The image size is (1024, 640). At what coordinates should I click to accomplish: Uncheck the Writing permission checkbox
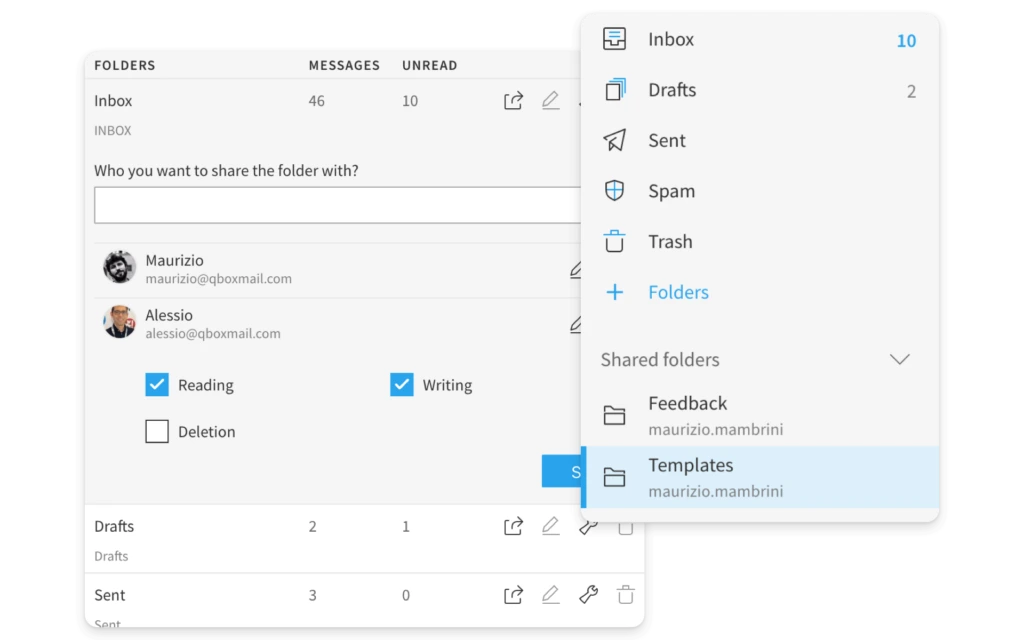[x=402, y=385]
